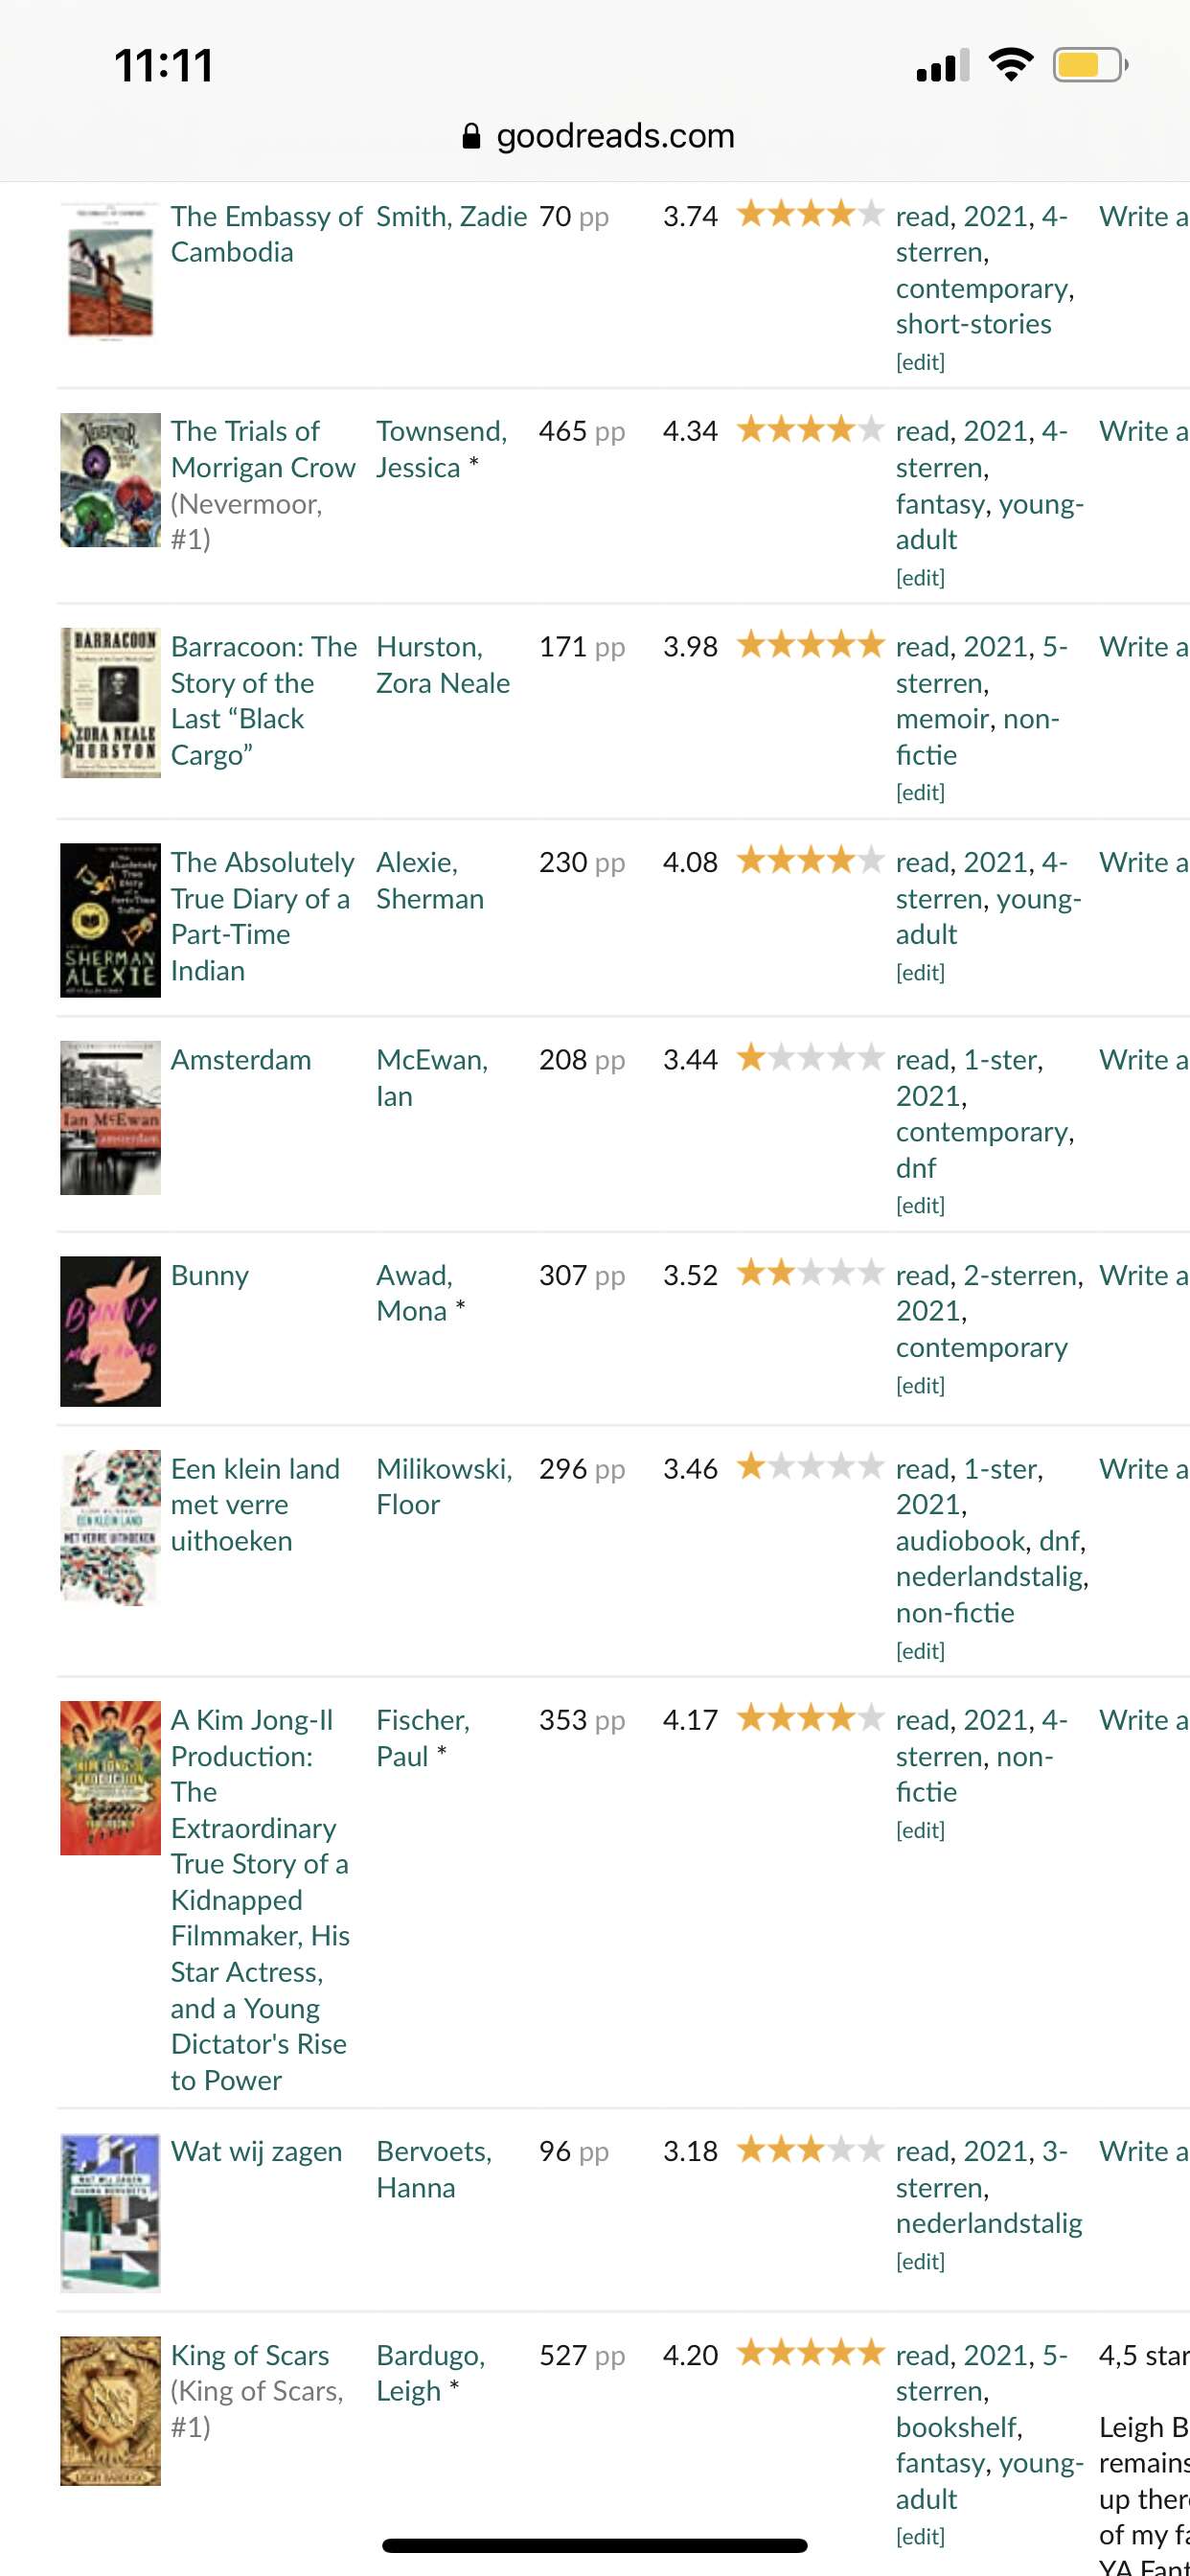The image size is (1190, 2576).
Task: Tap the lock icon beside goodreads.com
Action: [471, 136]
